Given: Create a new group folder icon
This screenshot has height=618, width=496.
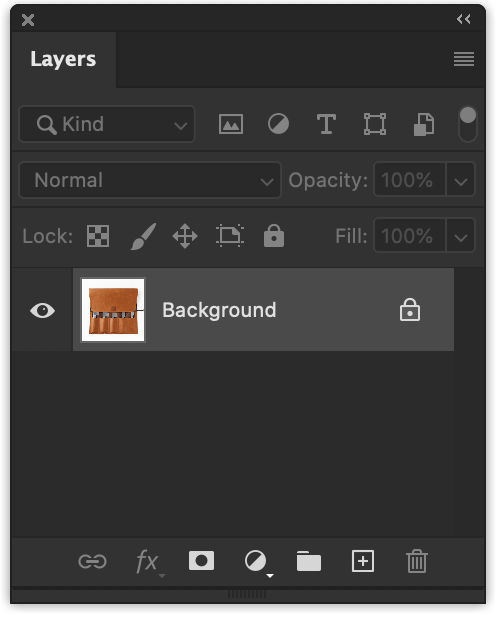Looking at the screenshot, I should (309, 561).
